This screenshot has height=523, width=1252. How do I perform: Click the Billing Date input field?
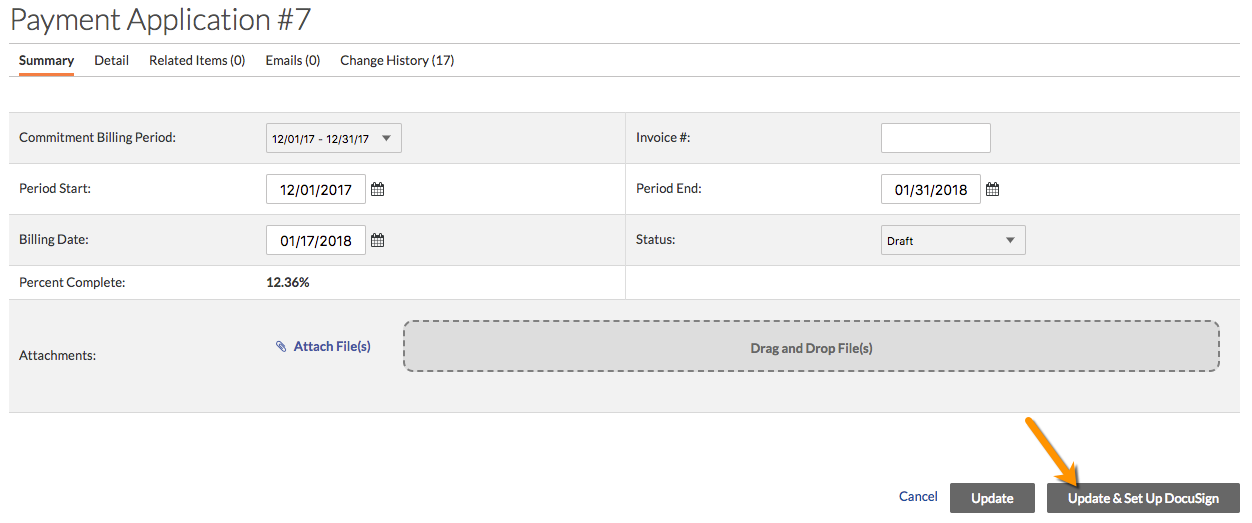tap(315, 240)
